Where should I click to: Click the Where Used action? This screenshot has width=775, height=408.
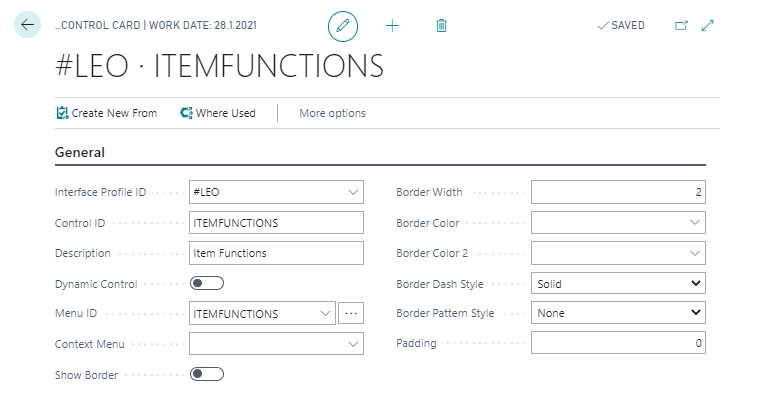click(218, 113)
